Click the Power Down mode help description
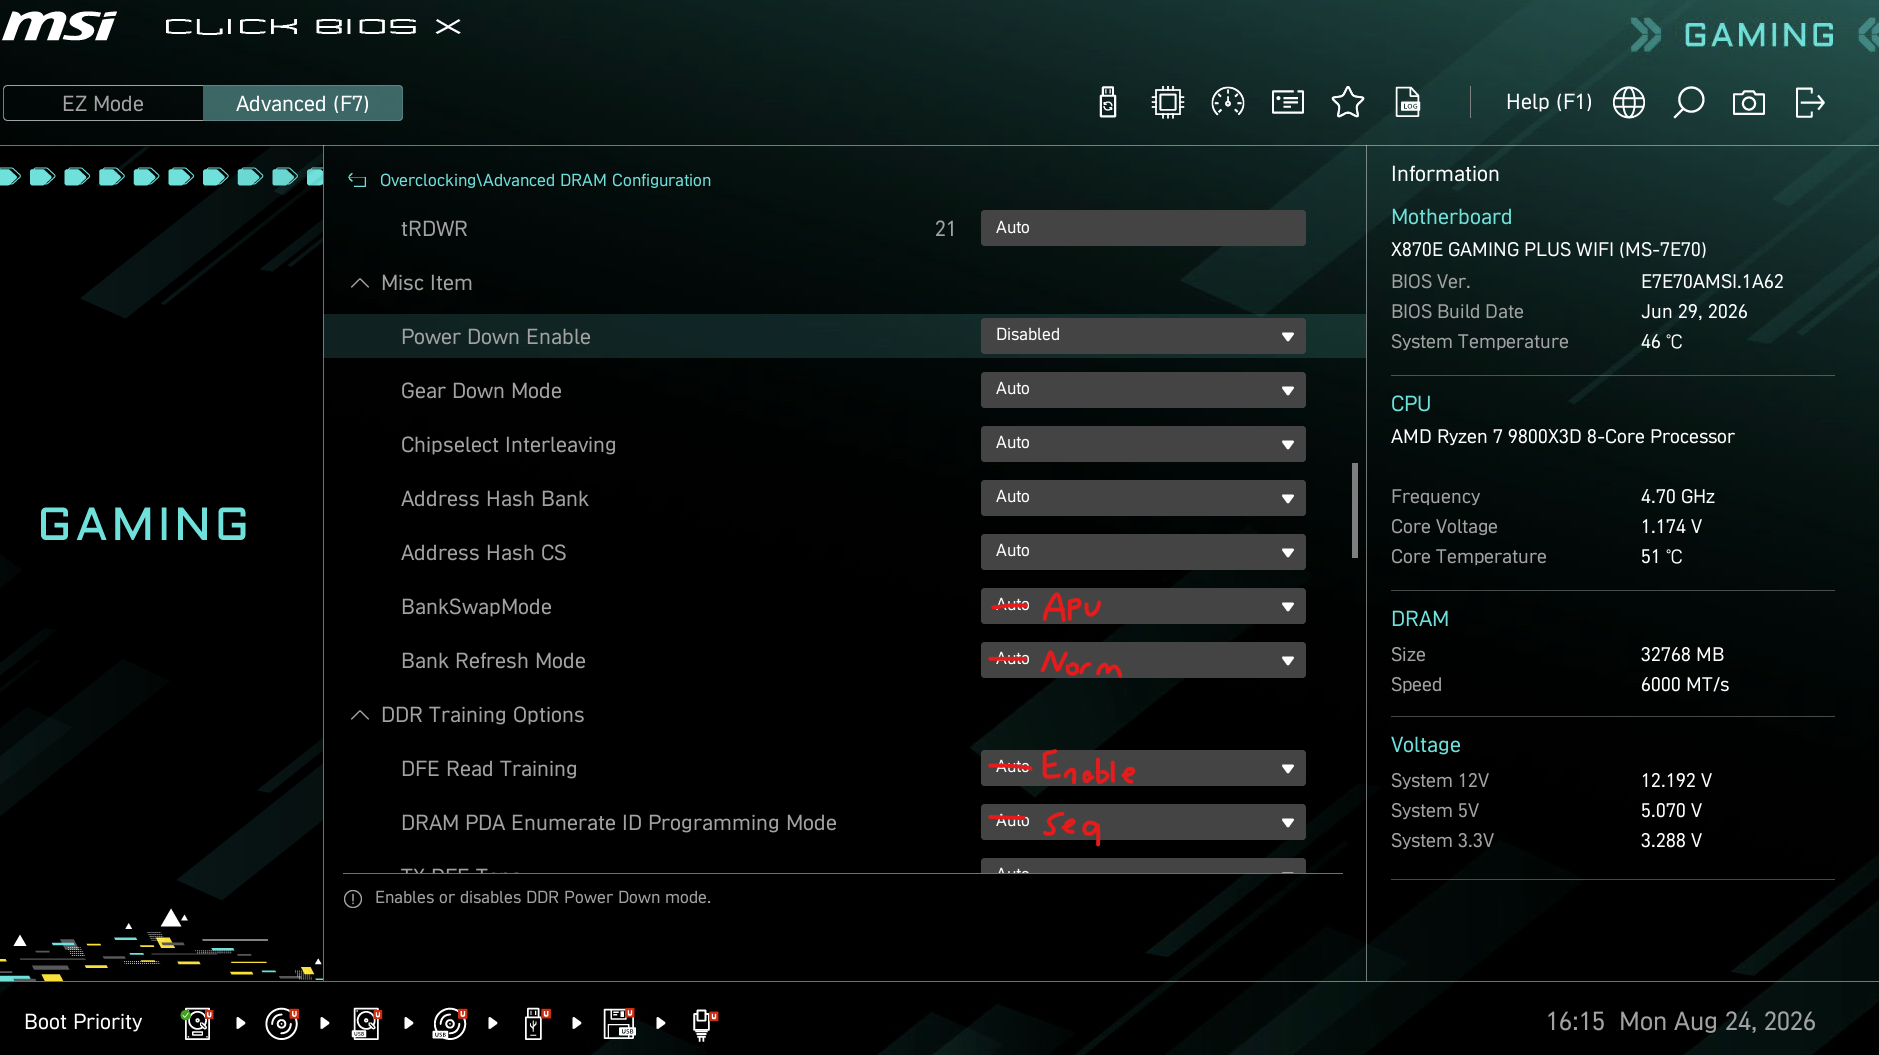The height and width of the screenshot is (1055, 1879). 543,898
